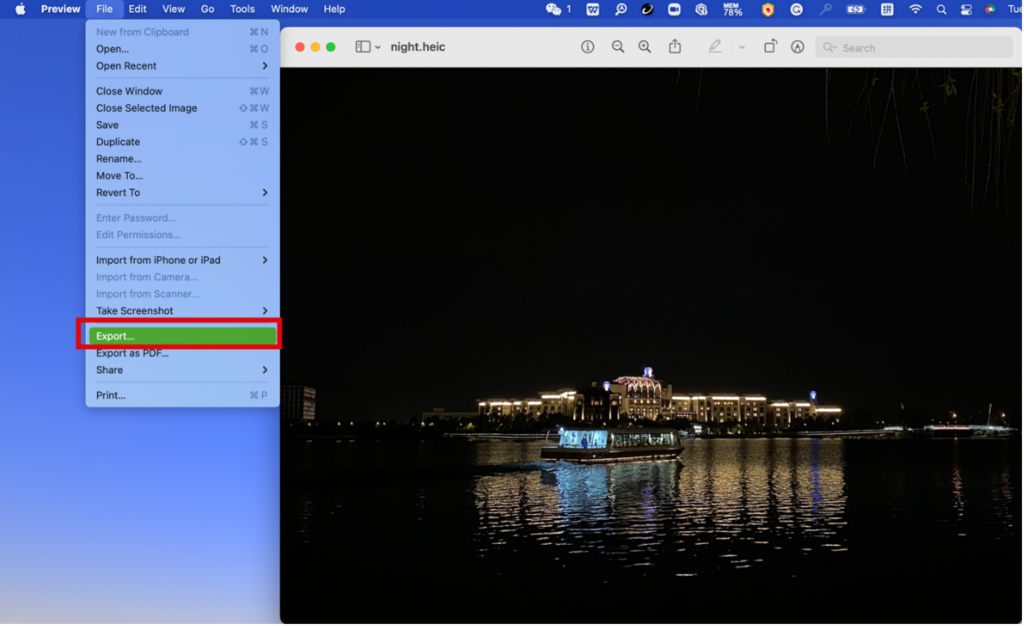Expand the Take Screenshot submenu
The image size is (1024, 626).
coord(180,311)
